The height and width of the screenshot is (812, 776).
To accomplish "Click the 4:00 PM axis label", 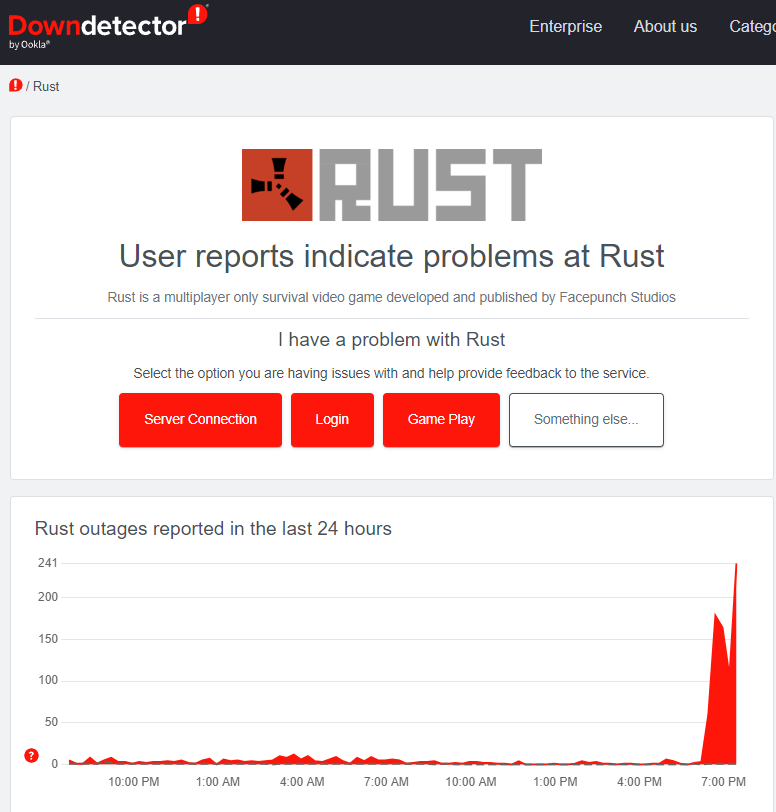I will coord(639,782).
